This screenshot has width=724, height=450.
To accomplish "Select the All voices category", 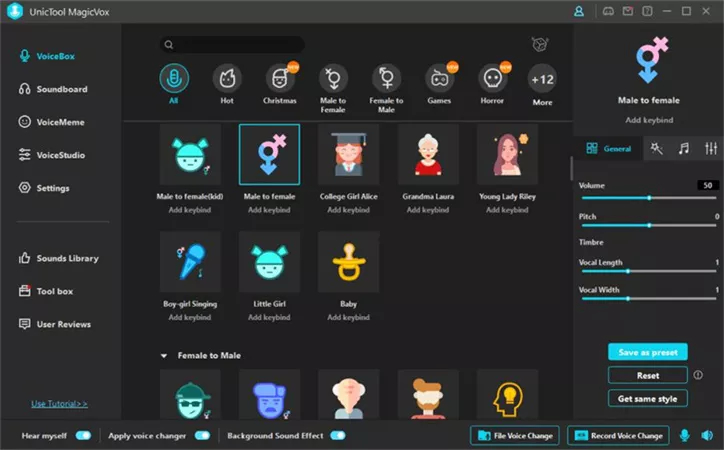I will (174, 78).
